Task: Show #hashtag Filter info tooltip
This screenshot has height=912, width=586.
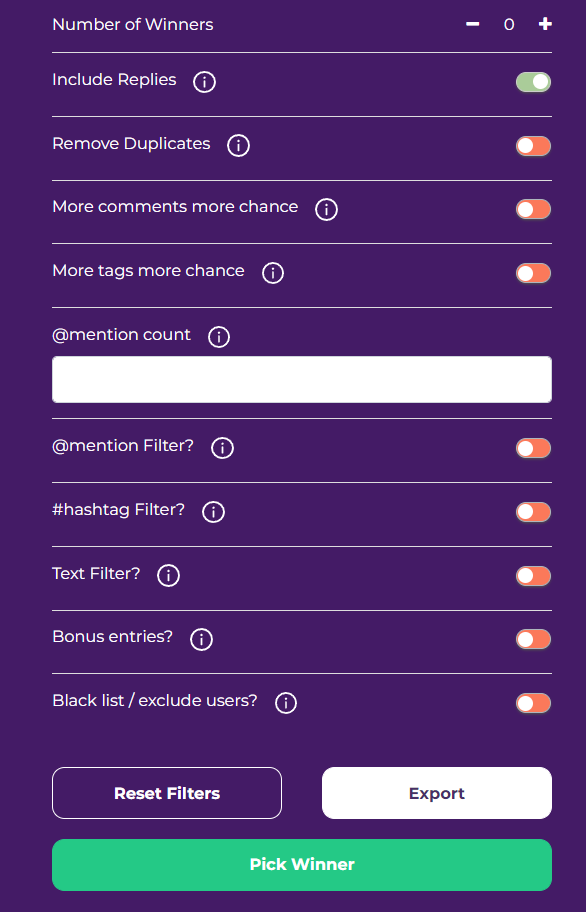Action: click(x=213, y=512)
